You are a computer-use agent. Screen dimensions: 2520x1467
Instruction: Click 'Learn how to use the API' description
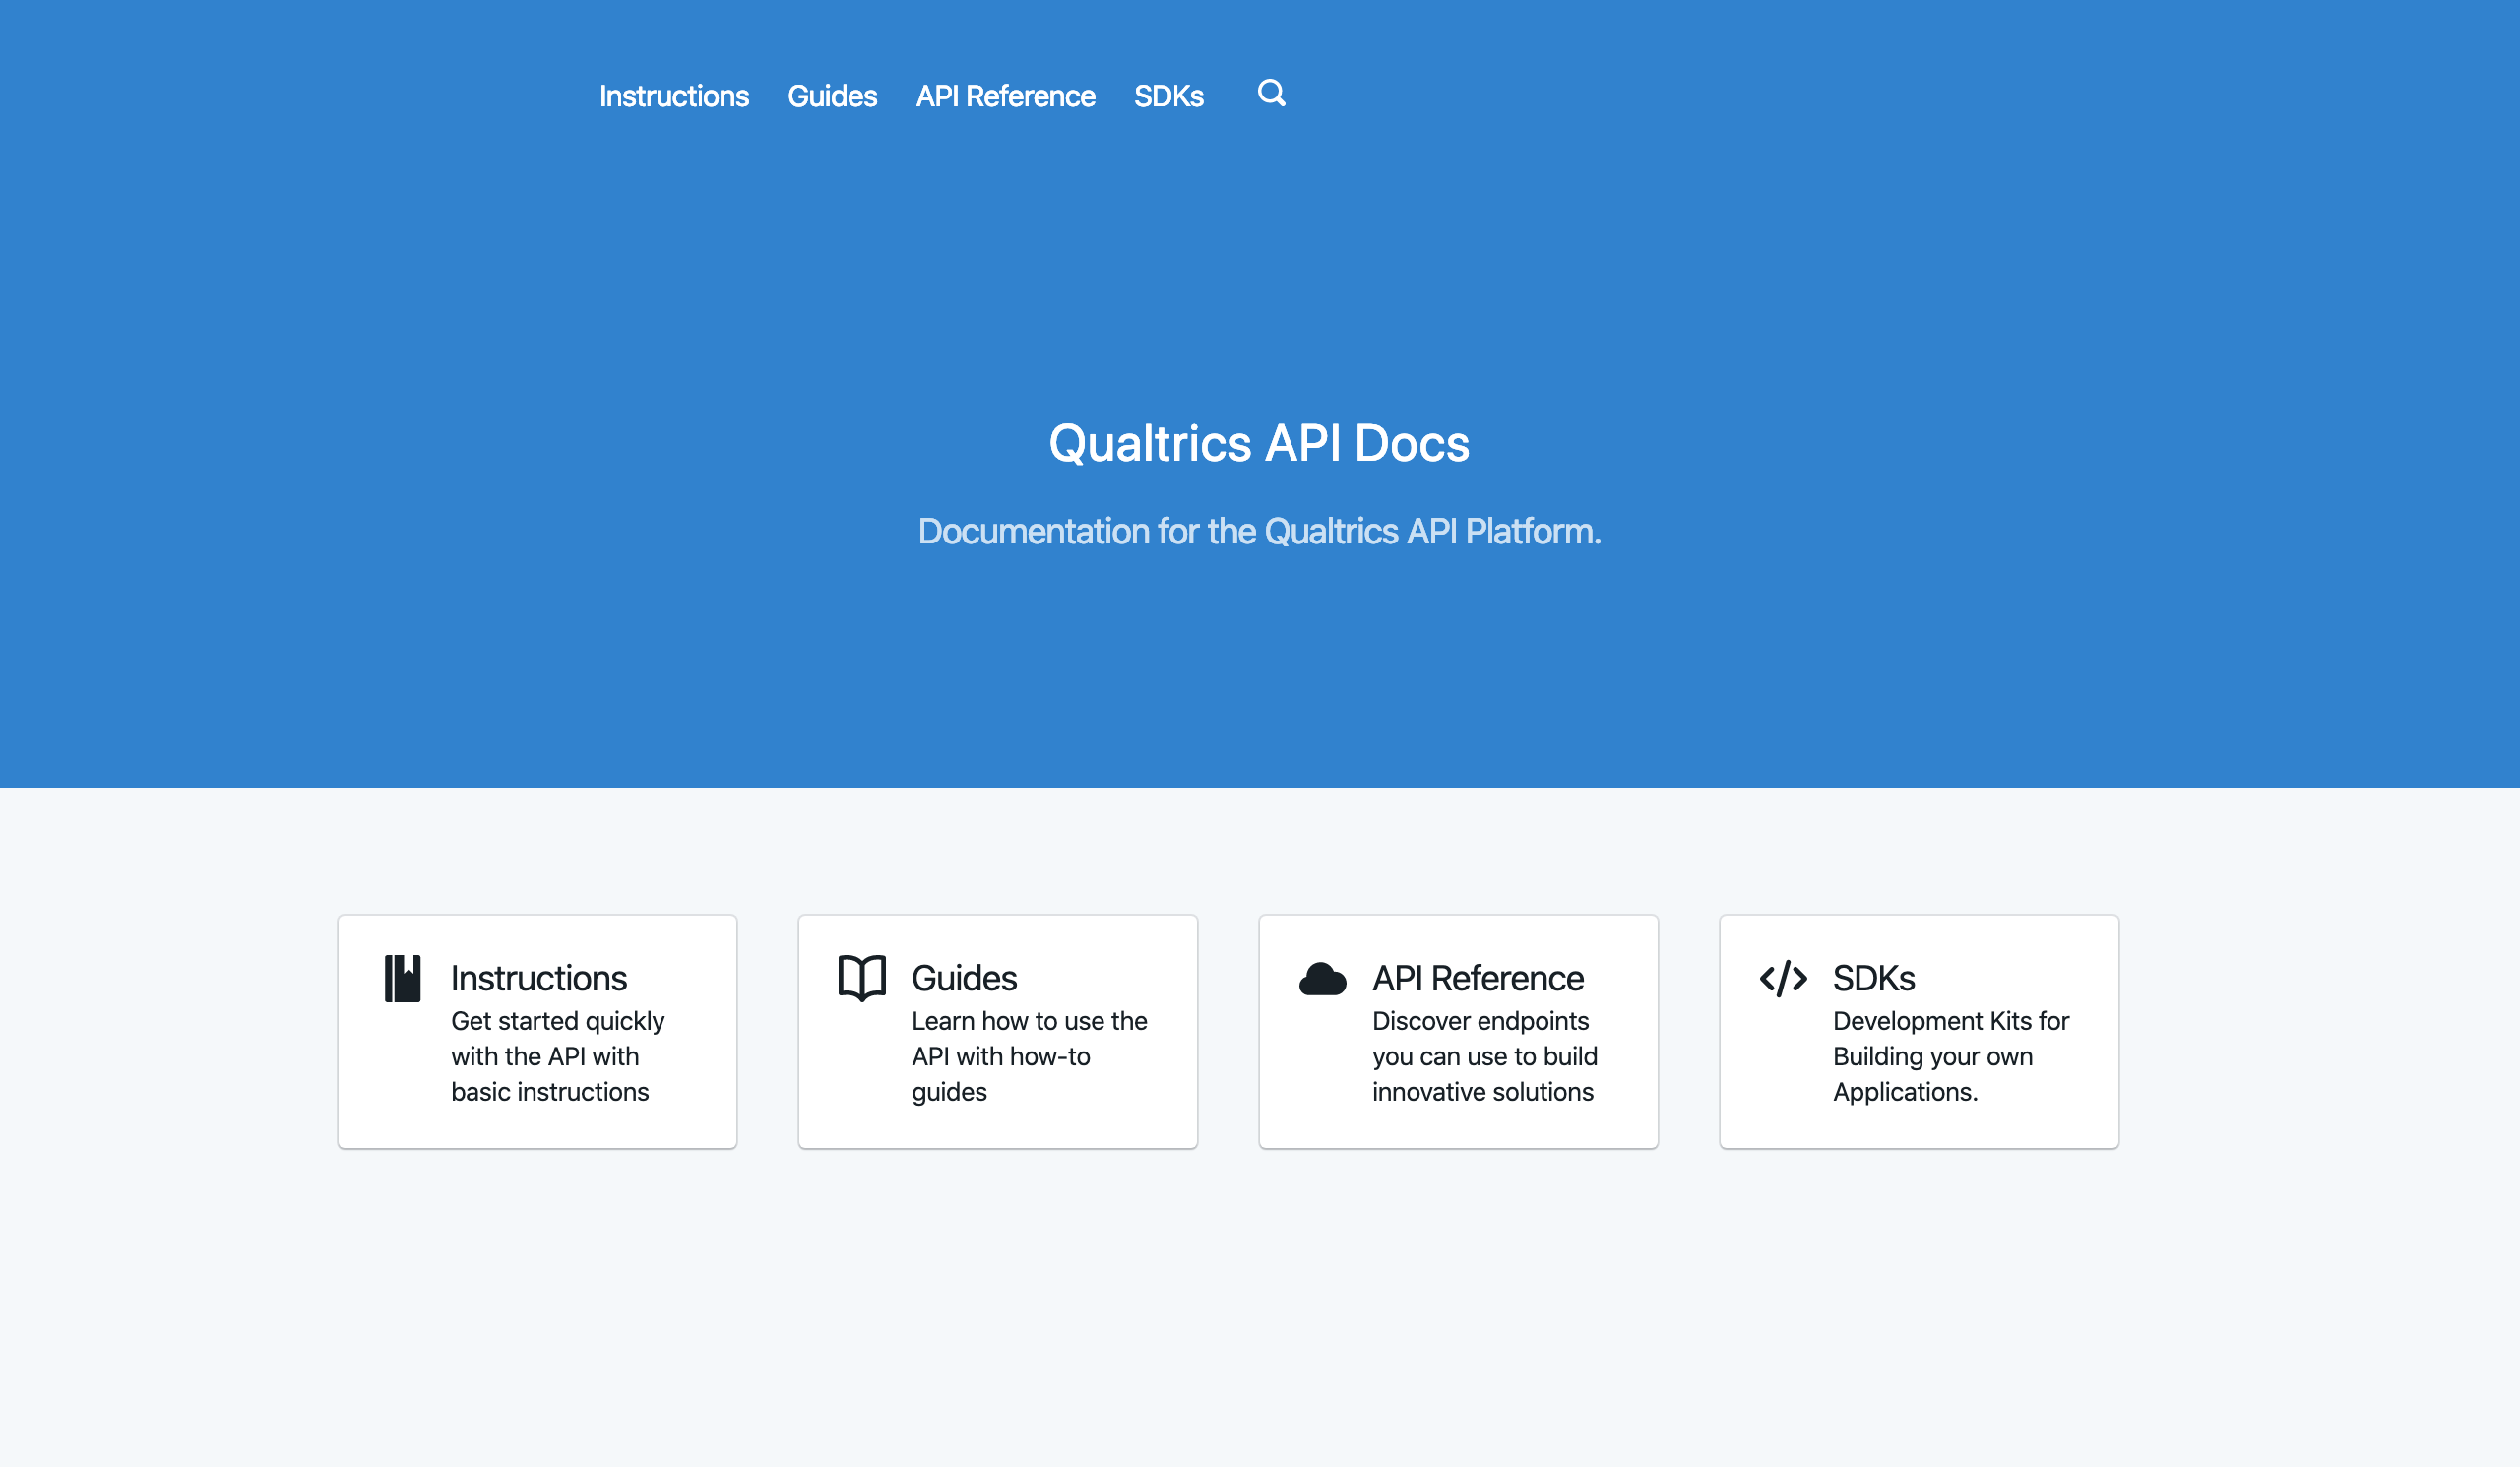click(1029, 1056)
